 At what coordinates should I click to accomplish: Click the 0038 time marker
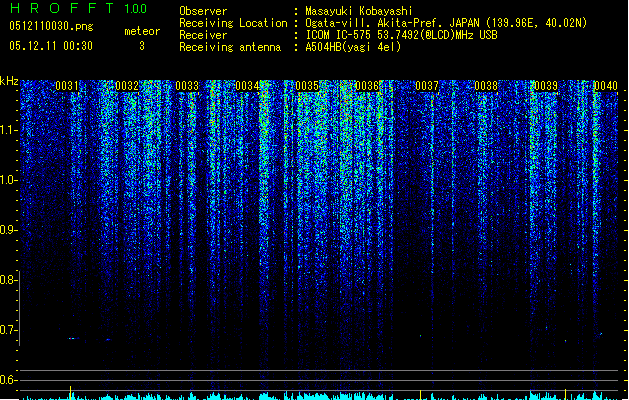coord(486,86)
